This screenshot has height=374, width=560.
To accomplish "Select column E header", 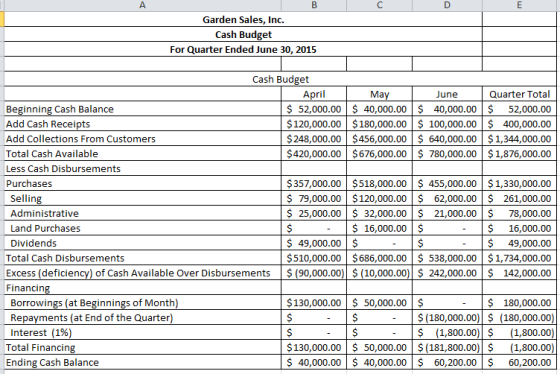I will [x=519, y=5].
